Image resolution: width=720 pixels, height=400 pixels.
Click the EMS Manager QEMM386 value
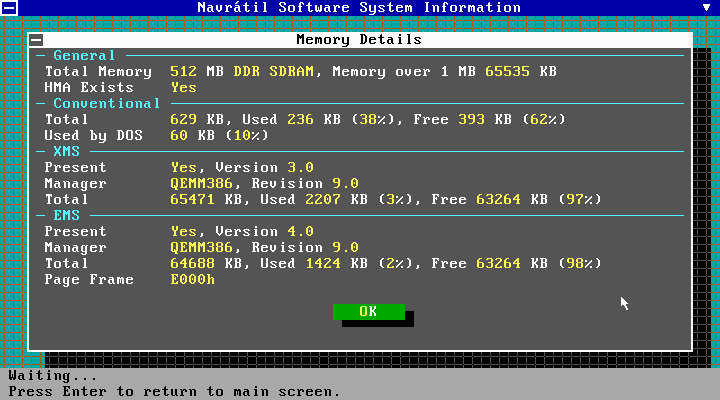(x=201, y=248)
